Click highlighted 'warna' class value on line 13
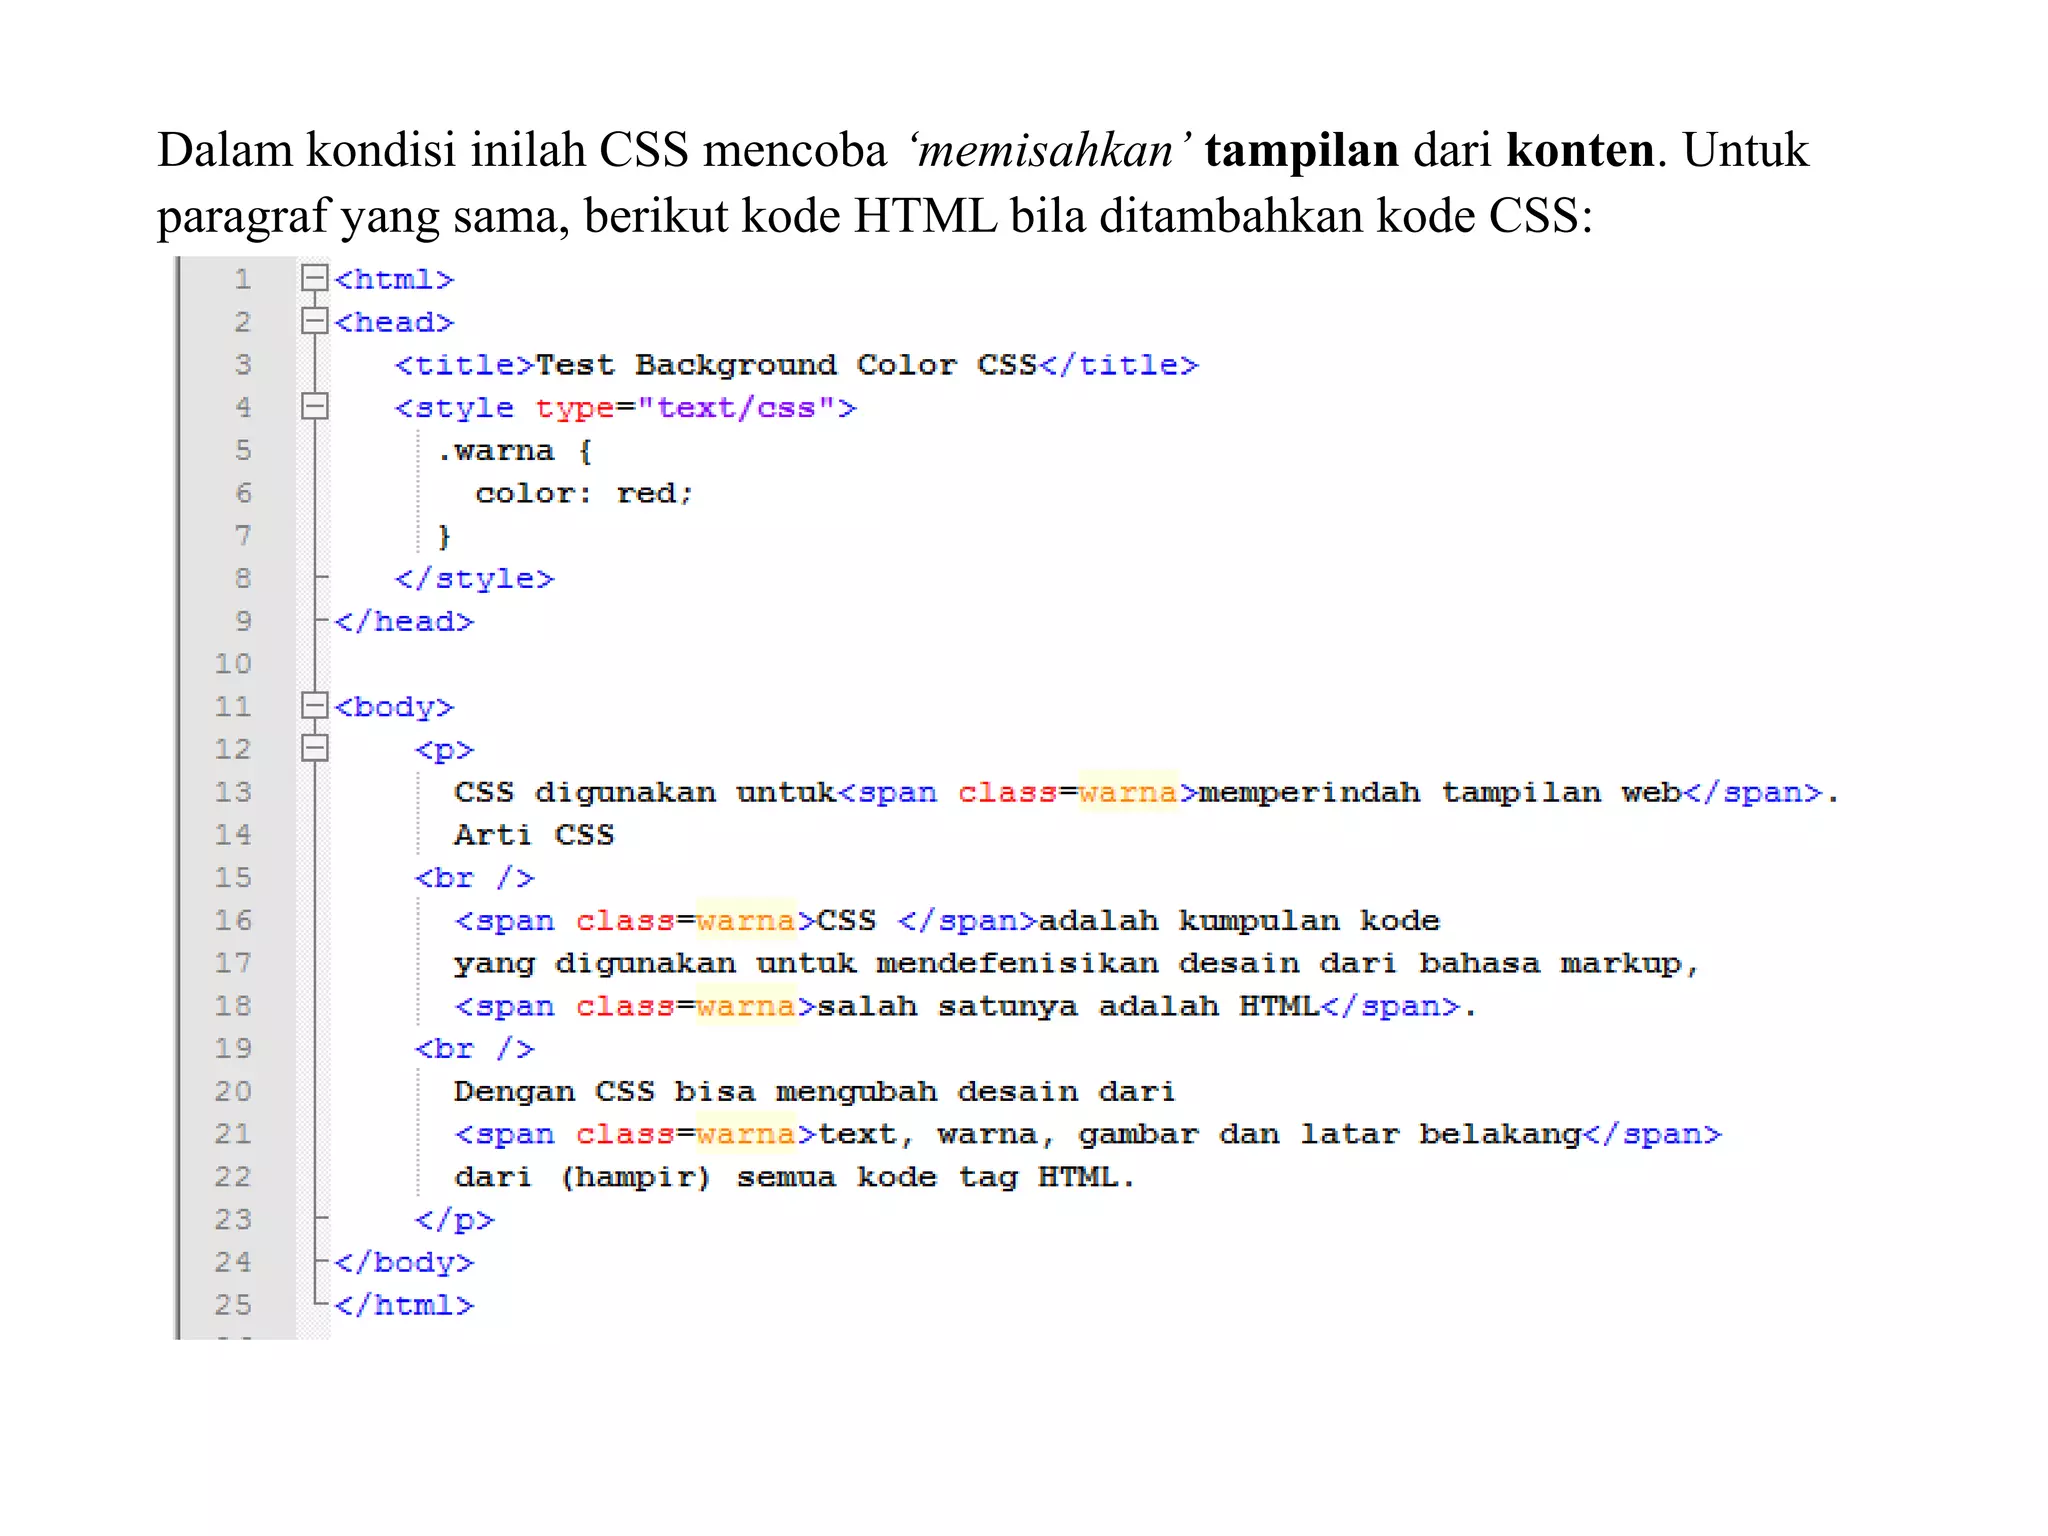 [1128, 792]
